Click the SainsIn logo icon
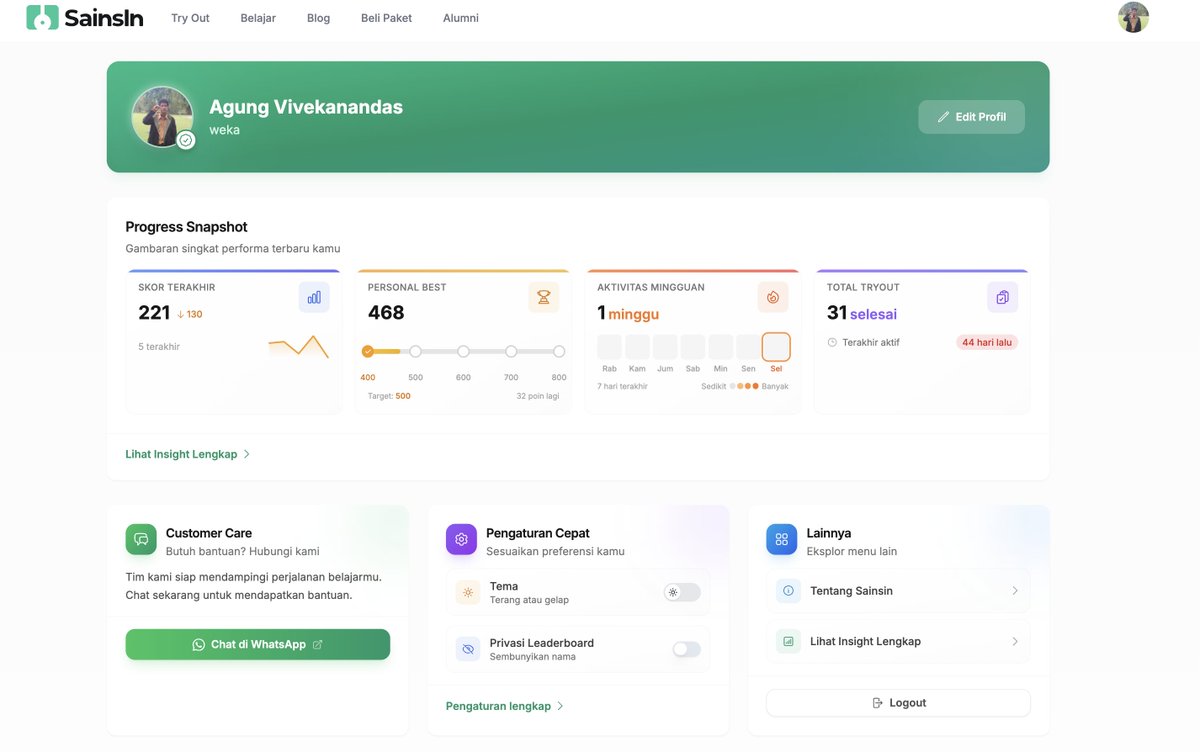Screen dimensions: 1200x752 pyautogui.click(x=42, y=17)
